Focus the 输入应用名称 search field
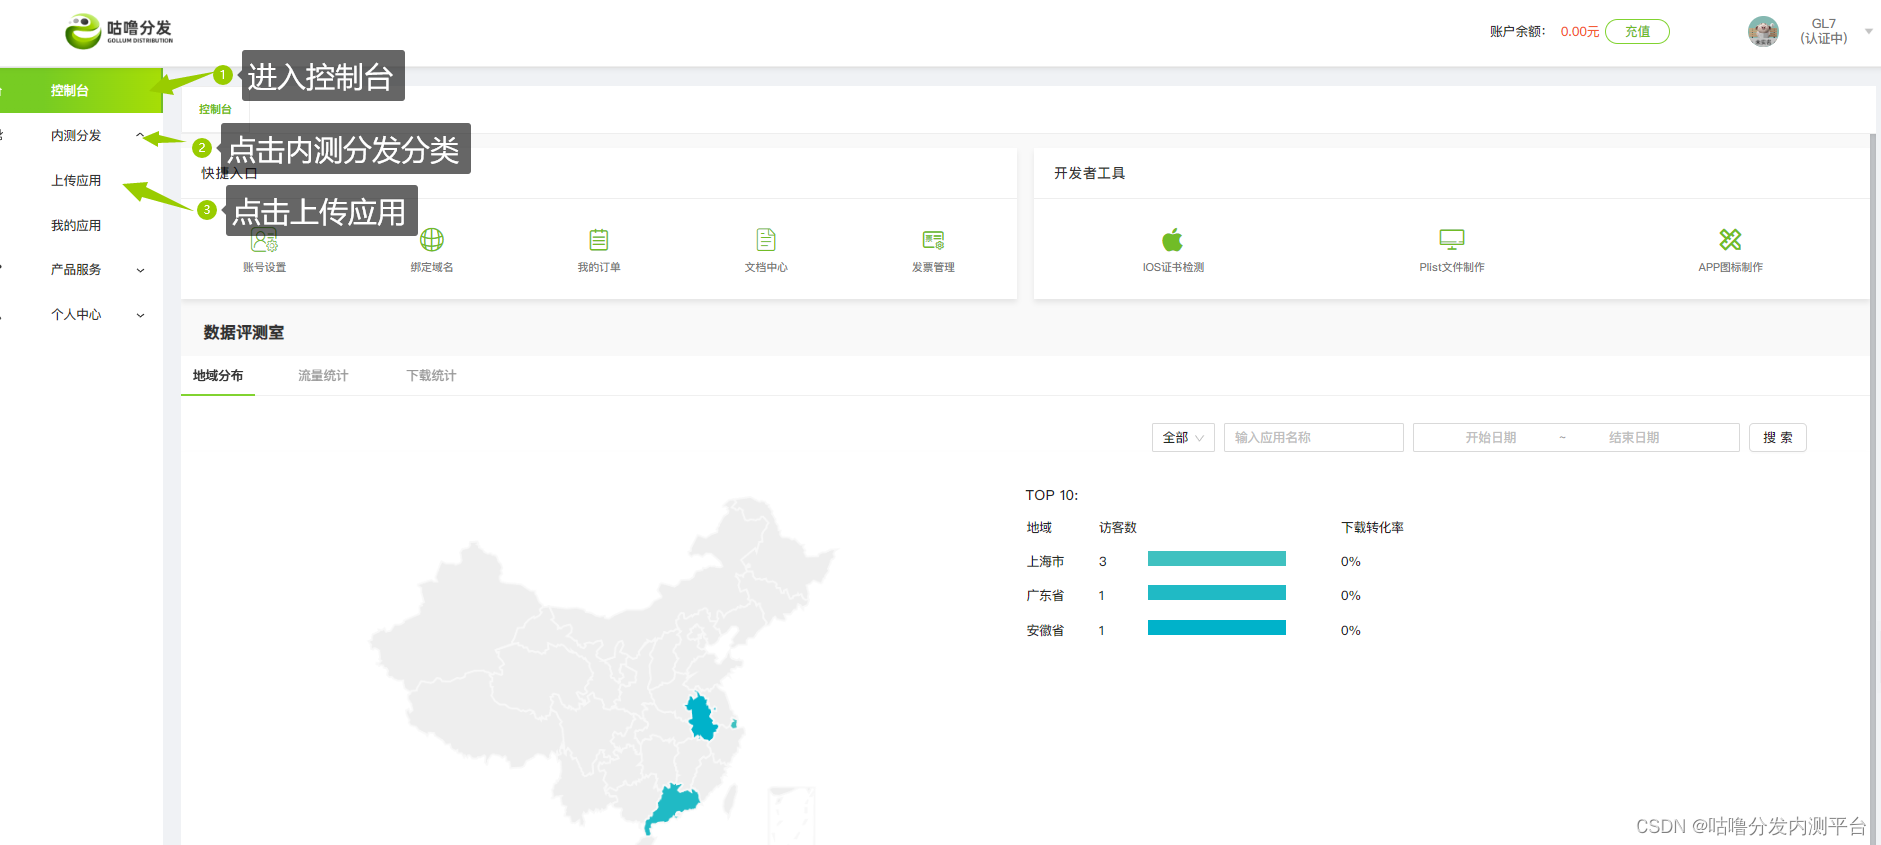The image size is (1881, 845). (1313, 437)
